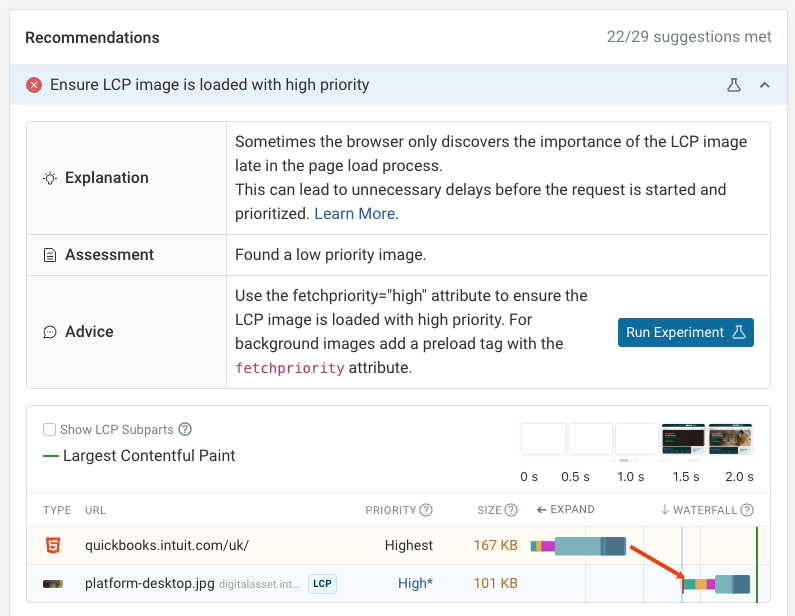
Task: Click the LCP badge on image request
Action: 321,583
